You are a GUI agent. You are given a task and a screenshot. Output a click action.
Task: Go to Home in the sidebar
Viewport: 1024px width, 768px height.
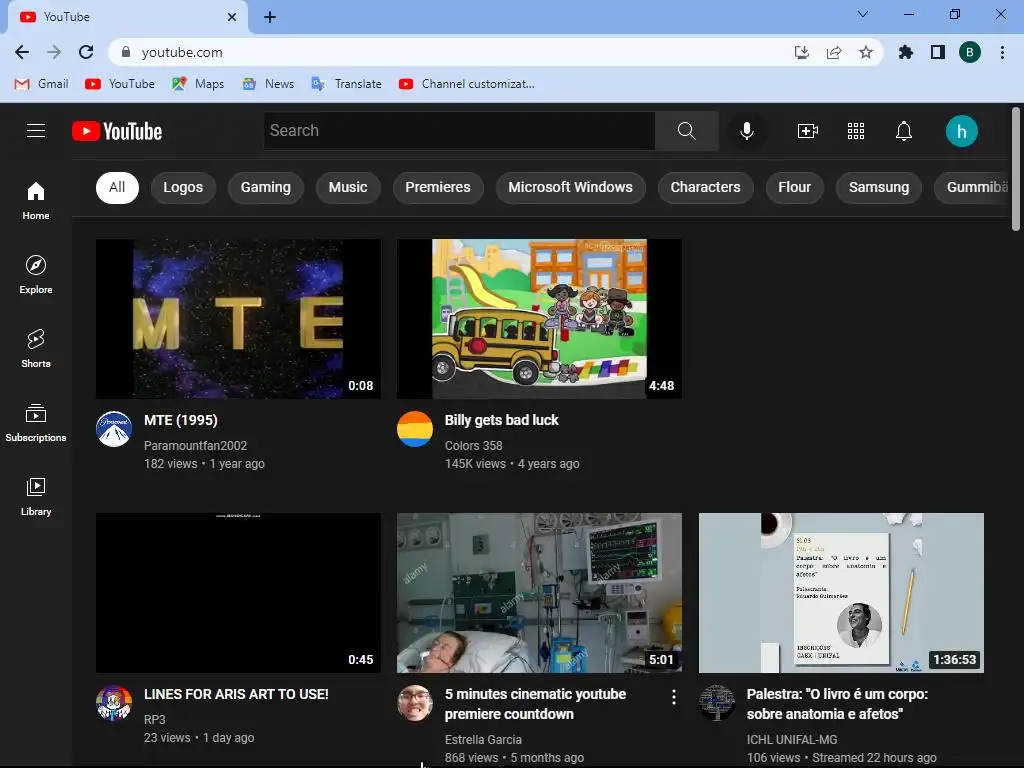pos(36,200)
